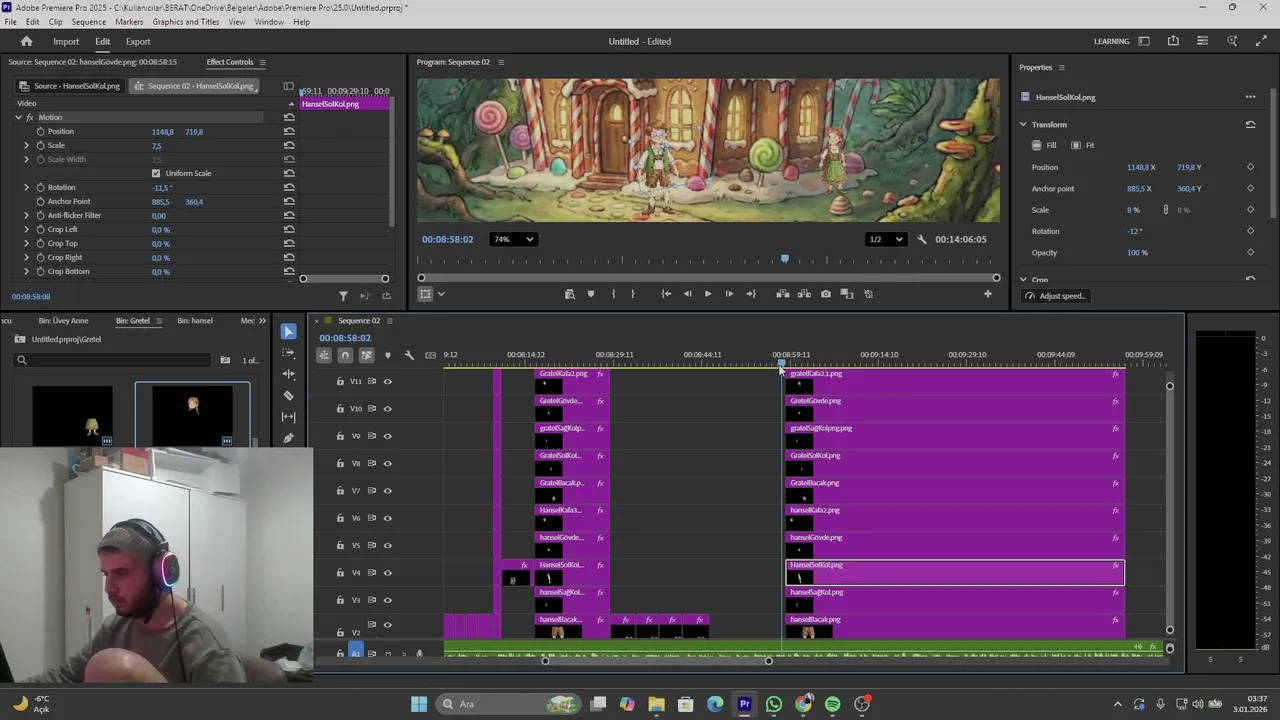Toggle animation stopwatch for Position
This screenshot has height=720, width=1280.
pos(40,132)
